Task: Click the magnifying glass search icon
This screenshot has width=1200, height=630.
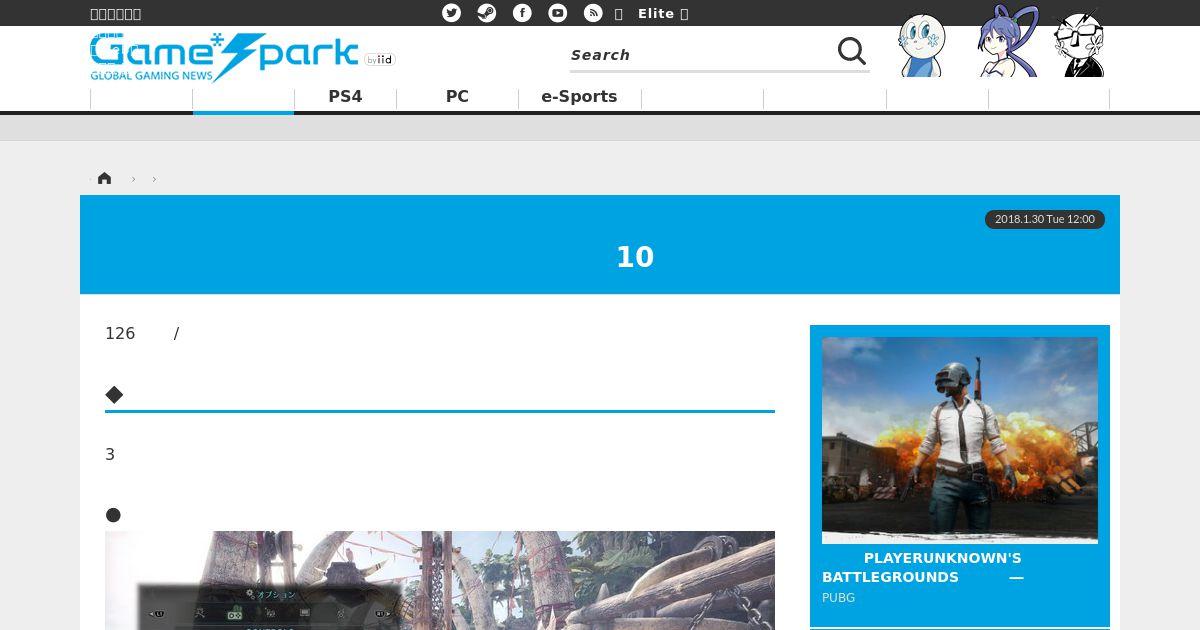Action: [852, 51]
